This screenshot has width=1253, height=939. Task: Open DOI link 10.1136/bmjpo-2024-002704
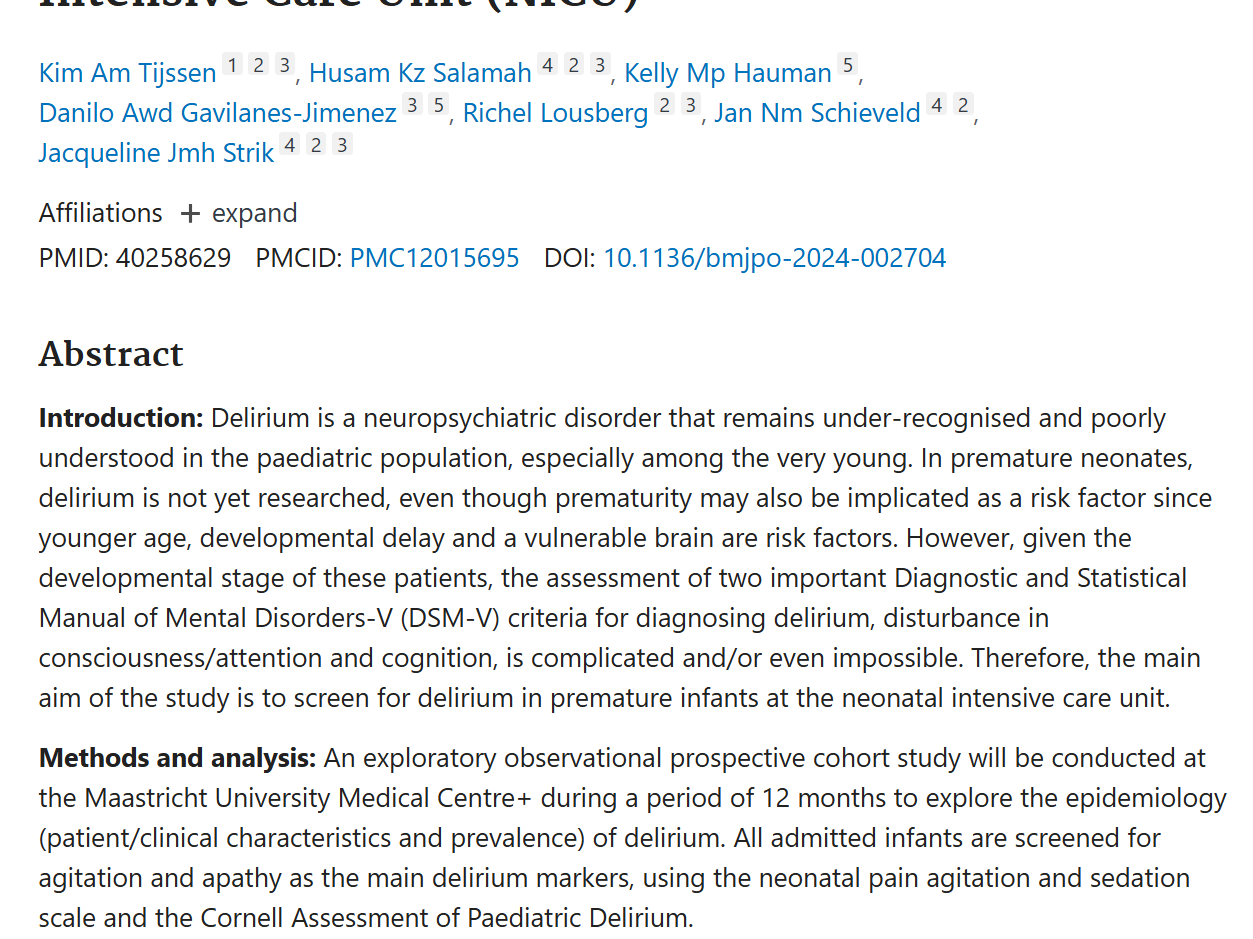774,258
